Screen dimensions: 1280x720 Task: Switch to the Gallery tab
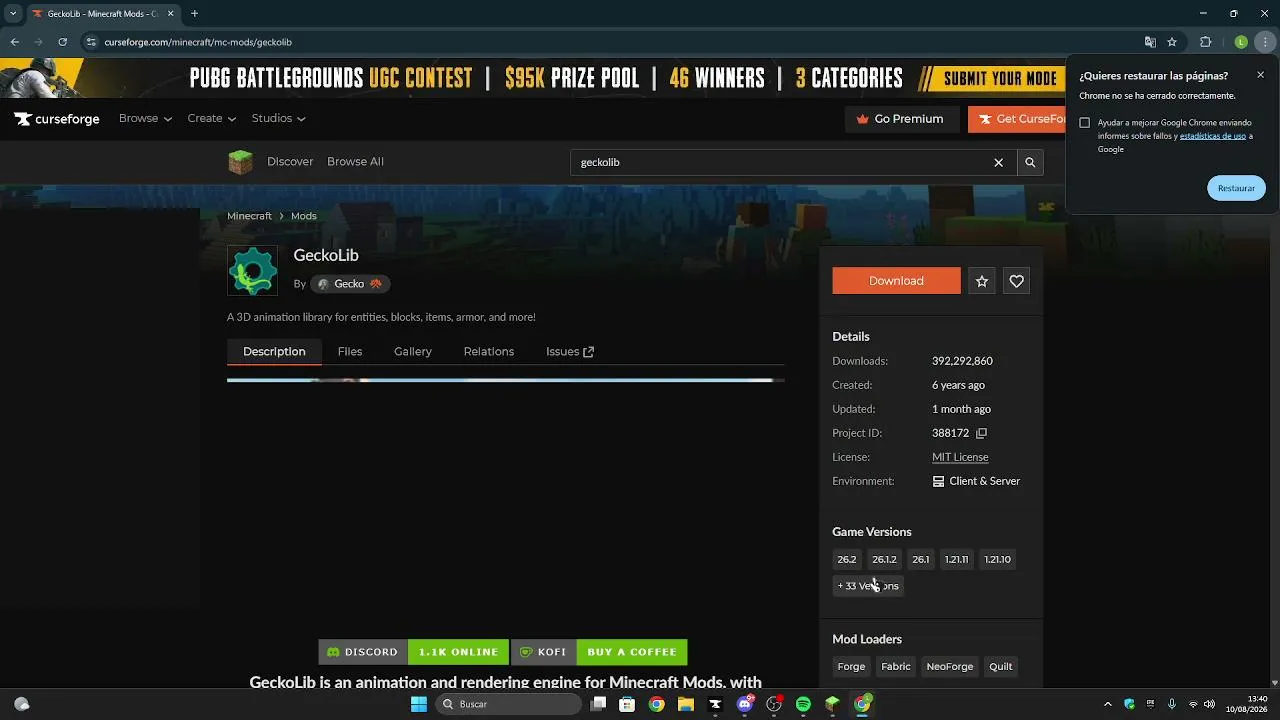tap(413, 352)
